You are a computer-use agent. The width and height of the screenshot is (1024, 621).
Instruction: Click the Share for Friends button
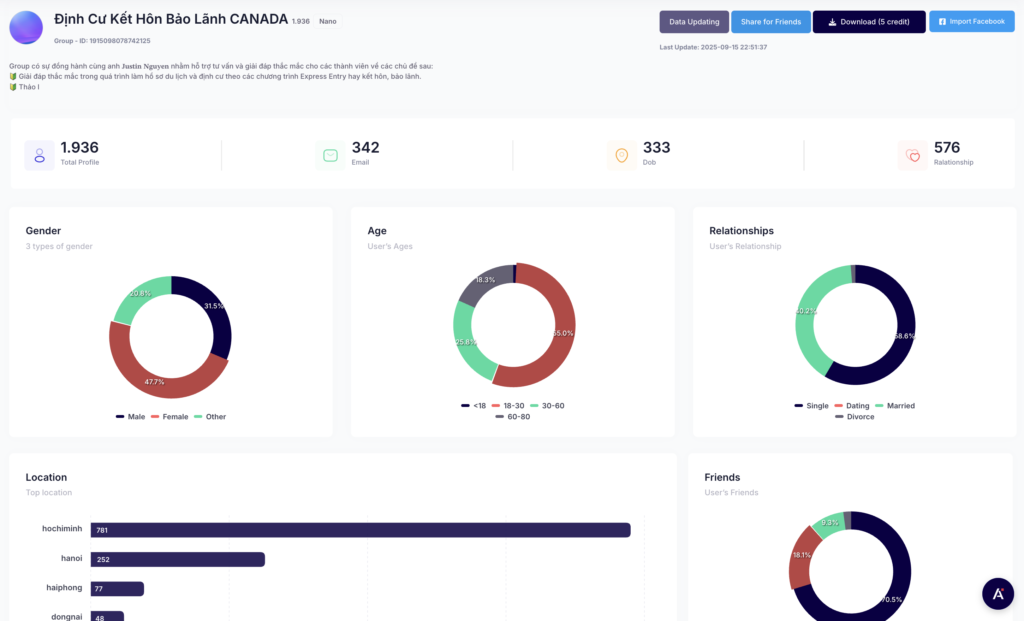point(769,21)
